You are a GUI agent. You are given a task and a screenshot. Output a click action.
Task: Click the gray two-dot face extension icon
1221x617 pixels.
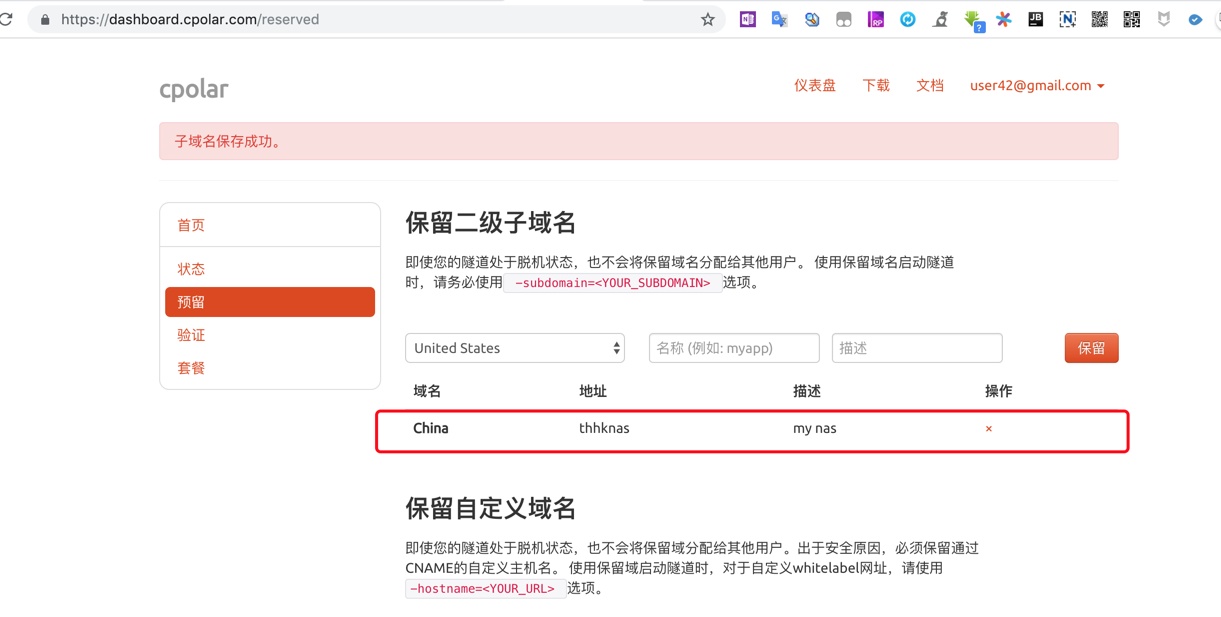[844, 19]
